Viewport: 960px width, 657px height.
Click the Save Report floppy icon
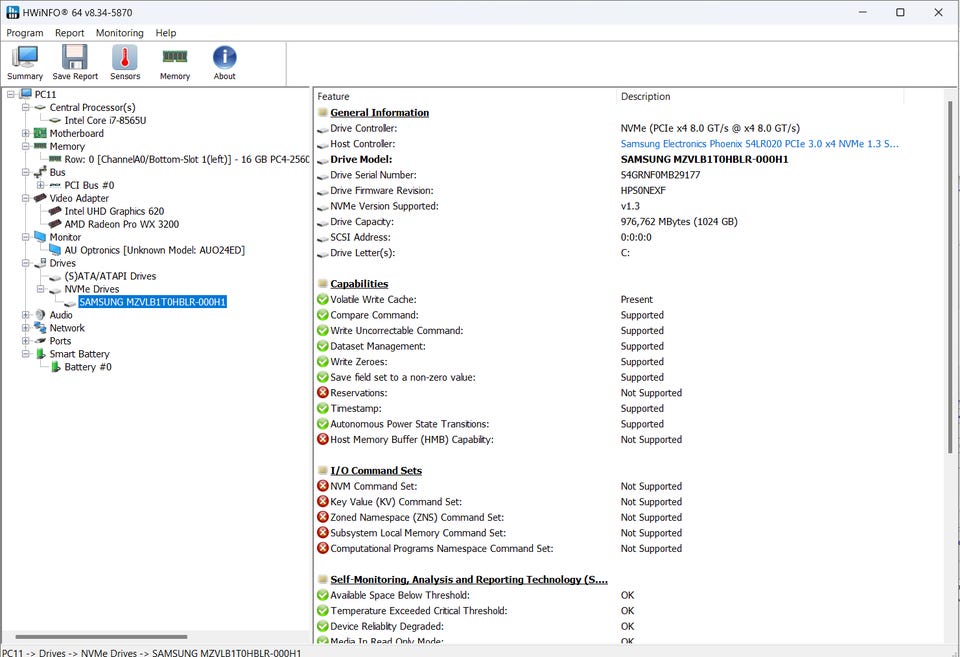75,58
